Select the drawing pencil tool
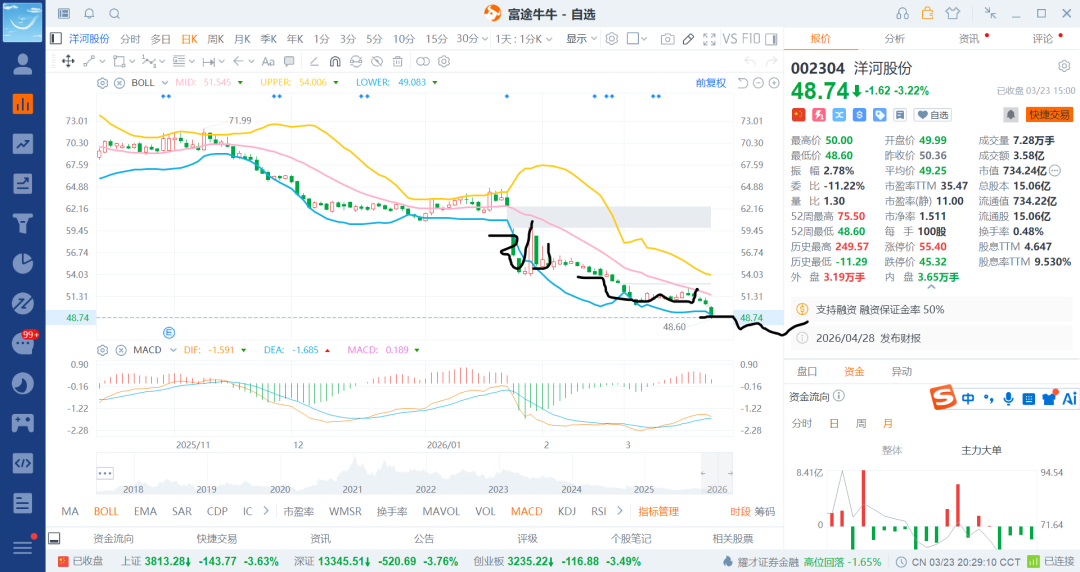 click(688, 39)
